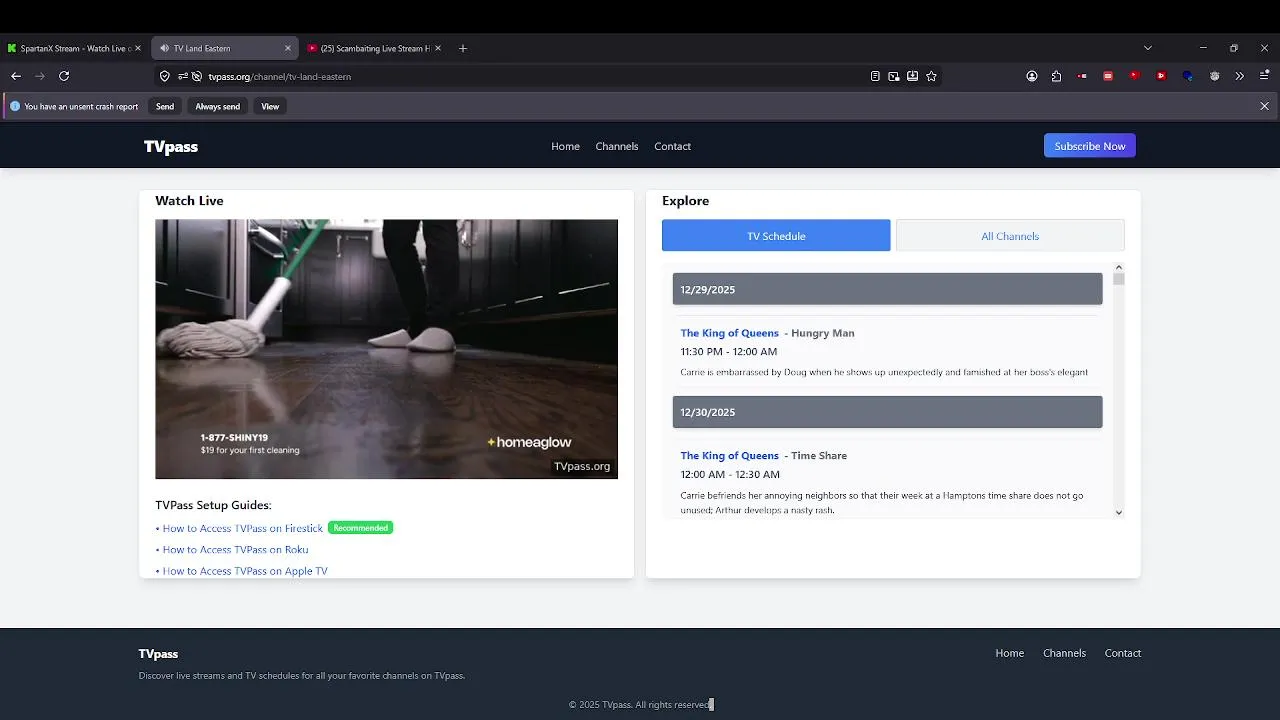
Task: Open a new tab with plus button
Action: pos(463,48)
